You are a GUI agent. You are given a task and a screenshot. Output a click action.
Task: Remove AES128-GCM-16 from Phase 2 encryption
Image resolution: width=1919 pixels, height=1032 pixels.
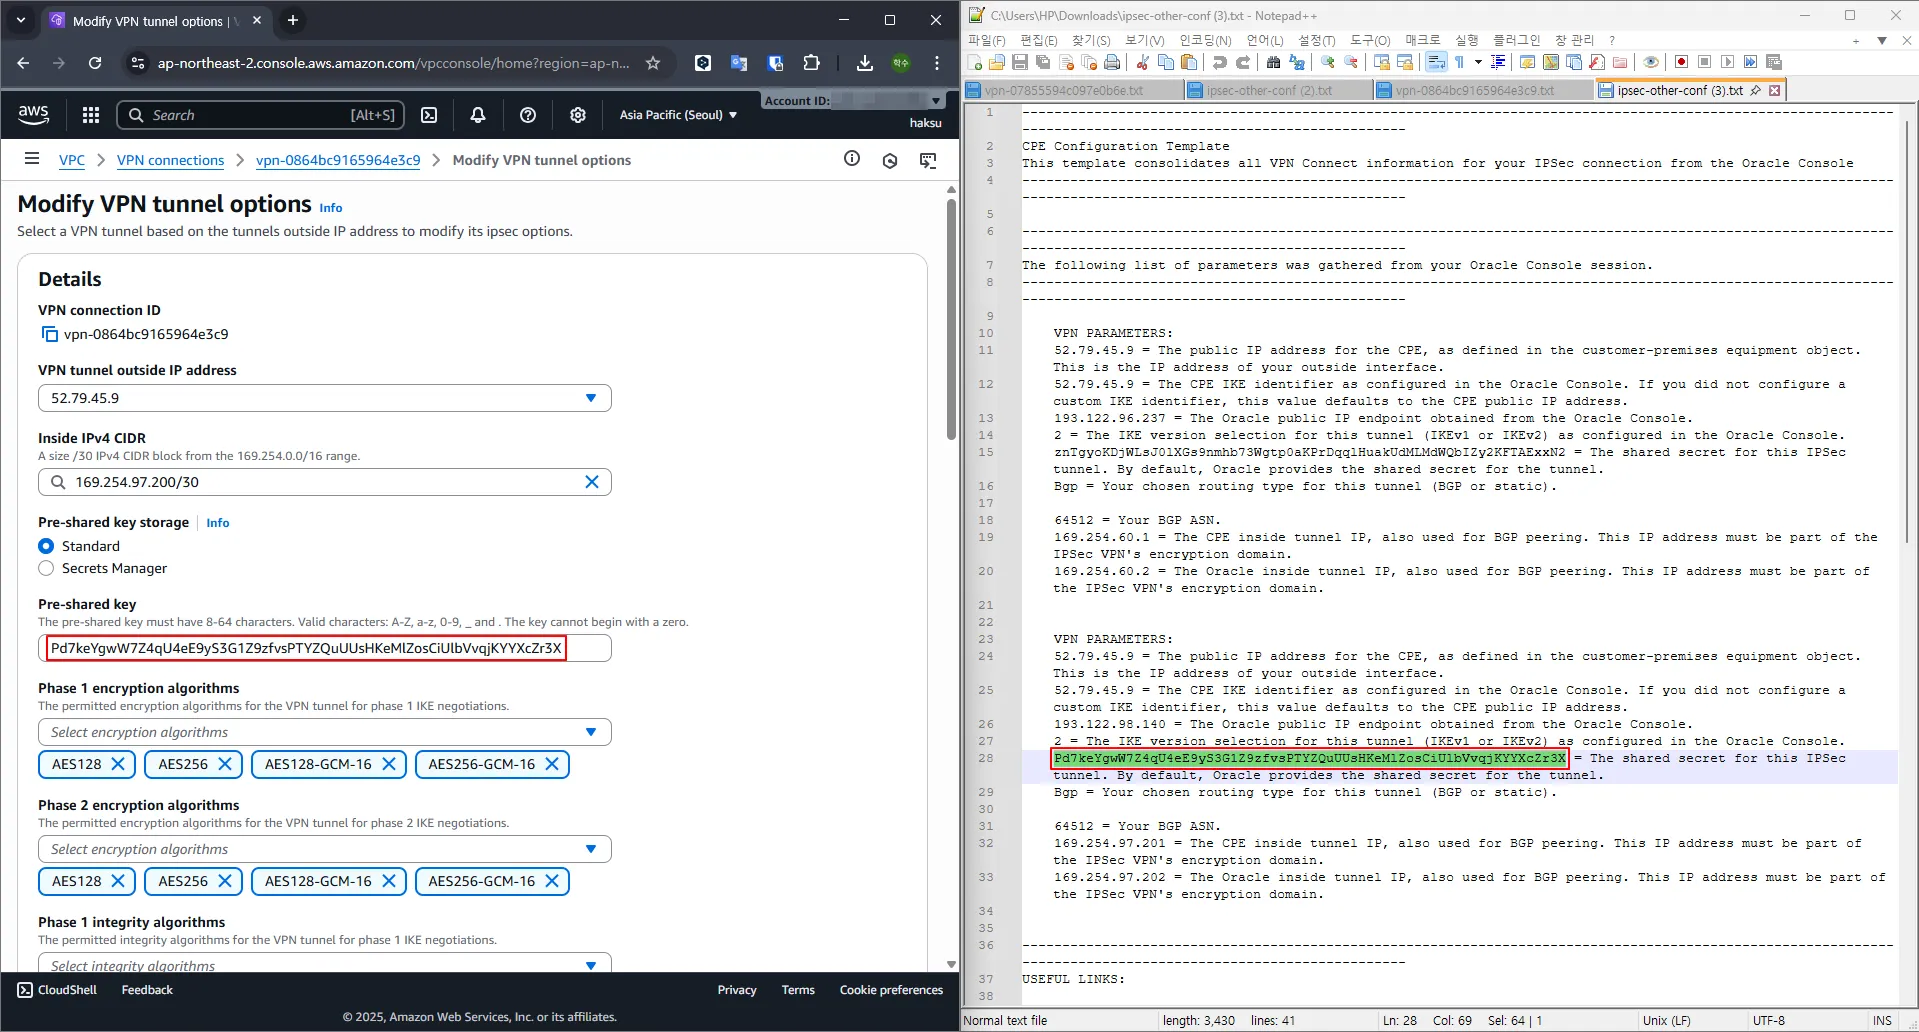(x=389, y=881)
